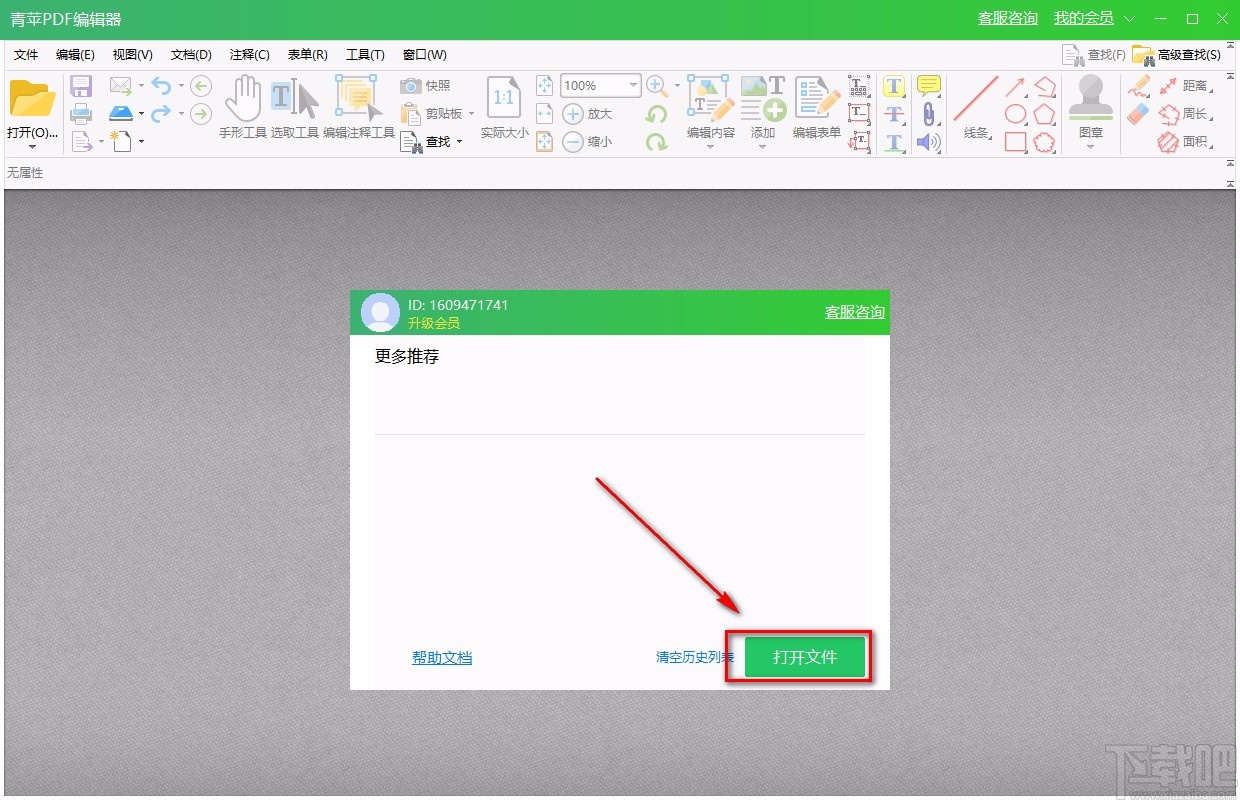Image resolution: width=1240 pixels, height=800 pixels.
Task: Open the 注释(C) menu
Action: point(248,54)
